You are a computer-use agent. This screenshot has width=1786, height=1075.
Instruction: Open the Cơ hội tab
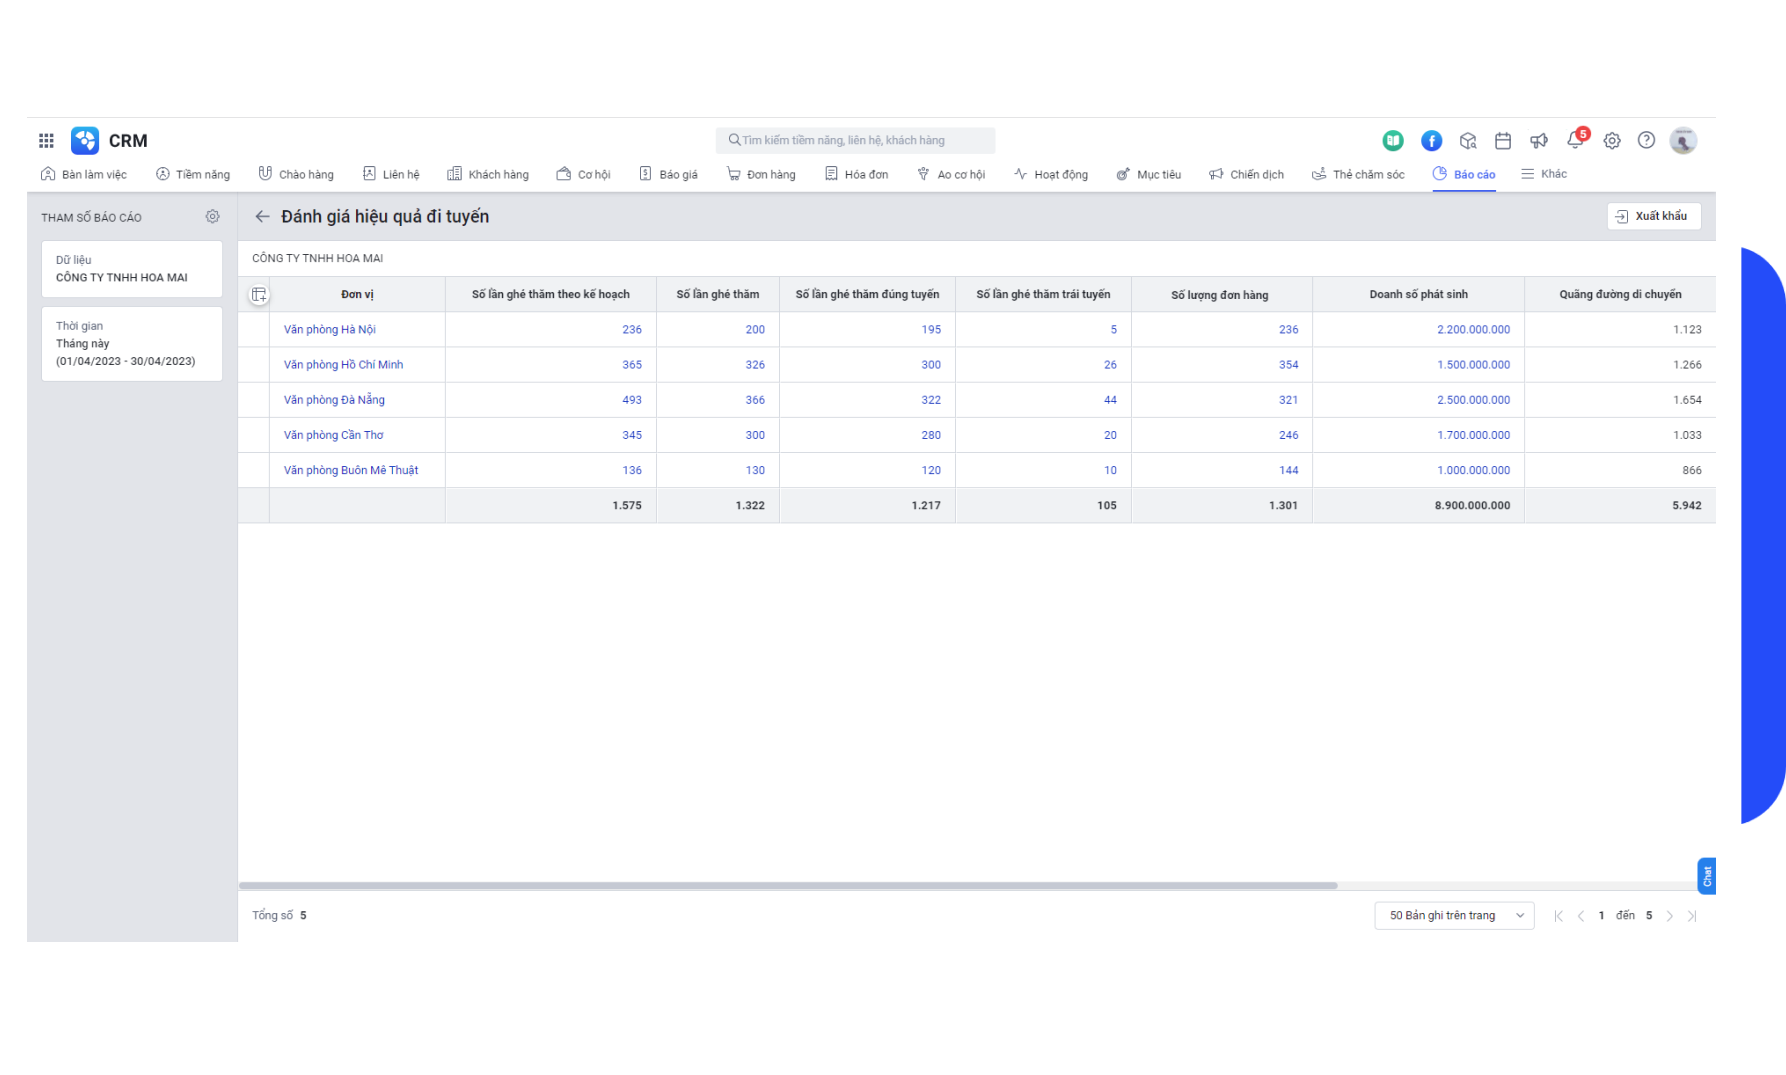click(x=584, y=174)
